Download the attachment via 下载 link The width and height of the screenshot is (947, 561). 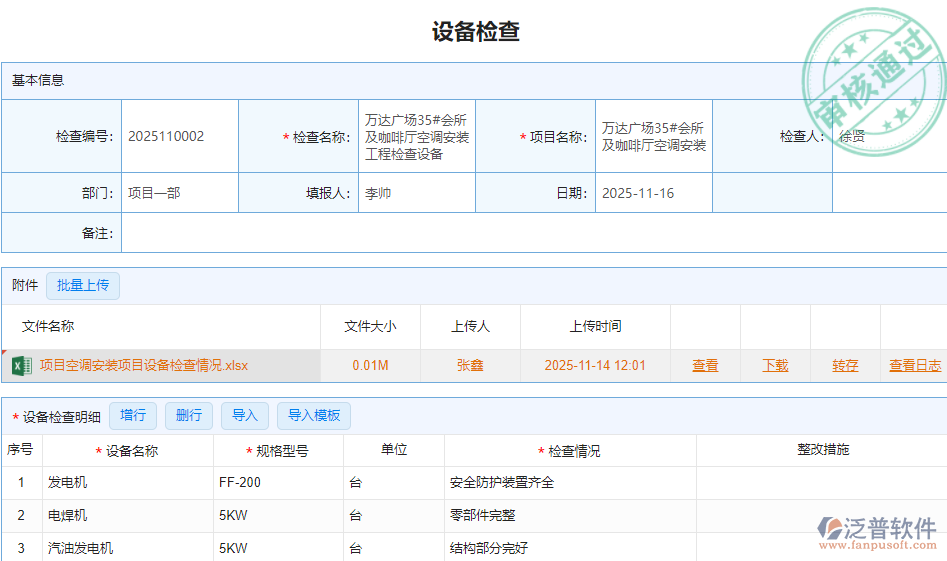(x=775, y=366)
